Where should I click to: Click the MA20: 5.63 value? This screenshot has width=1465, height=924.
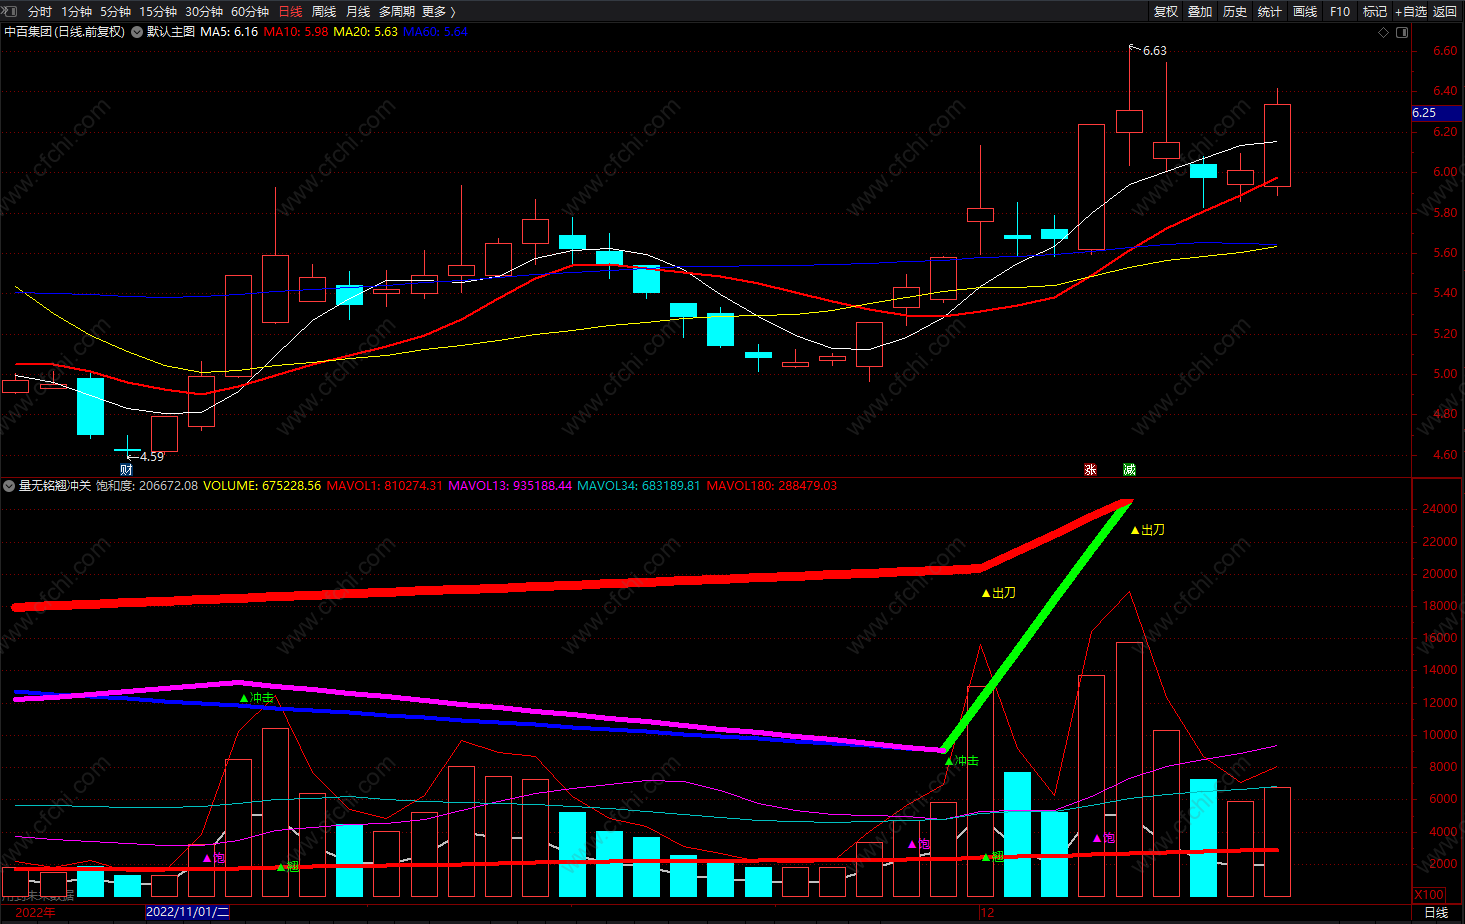point(365,32)
